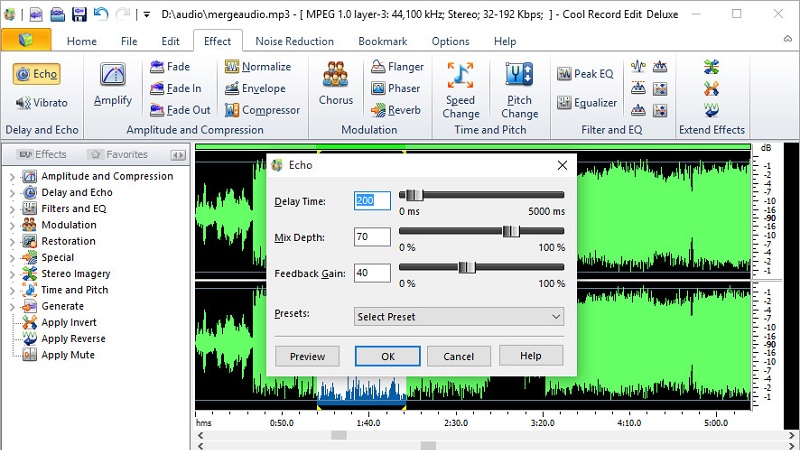This screenshot has height=450, width=800.
Task: Click the open file icon in title bar
Action: (57, 14)
